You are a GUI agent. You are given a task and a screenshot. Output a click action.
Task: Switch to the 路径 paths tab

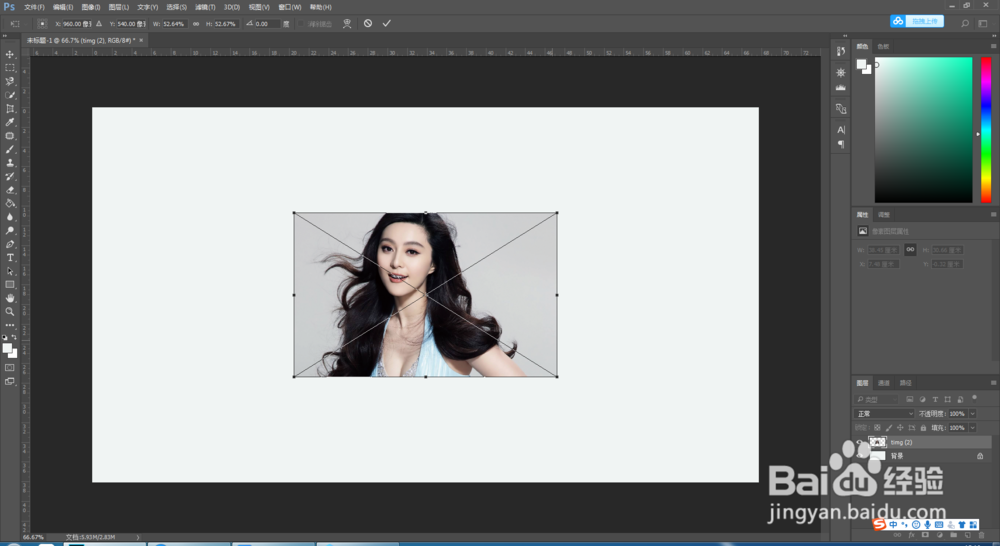[906, 383]
